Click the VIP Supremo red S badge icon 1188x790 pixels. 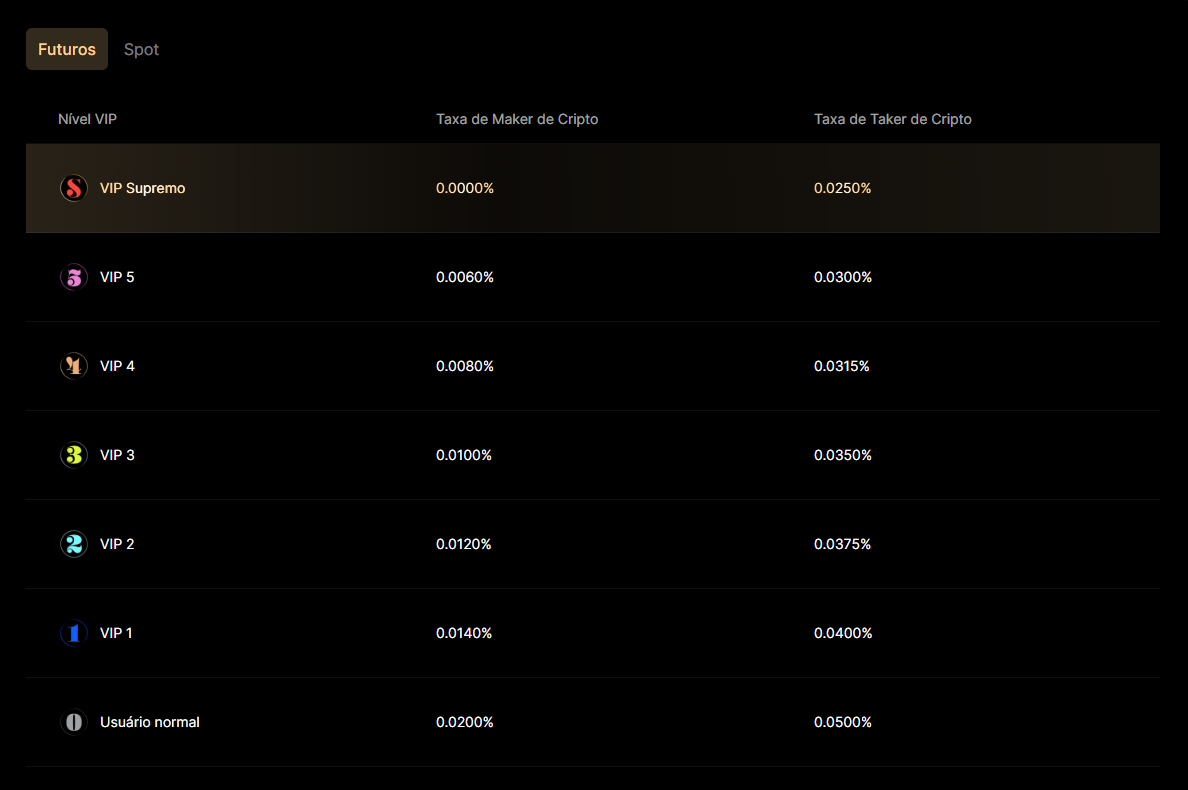tap(74, 188)
